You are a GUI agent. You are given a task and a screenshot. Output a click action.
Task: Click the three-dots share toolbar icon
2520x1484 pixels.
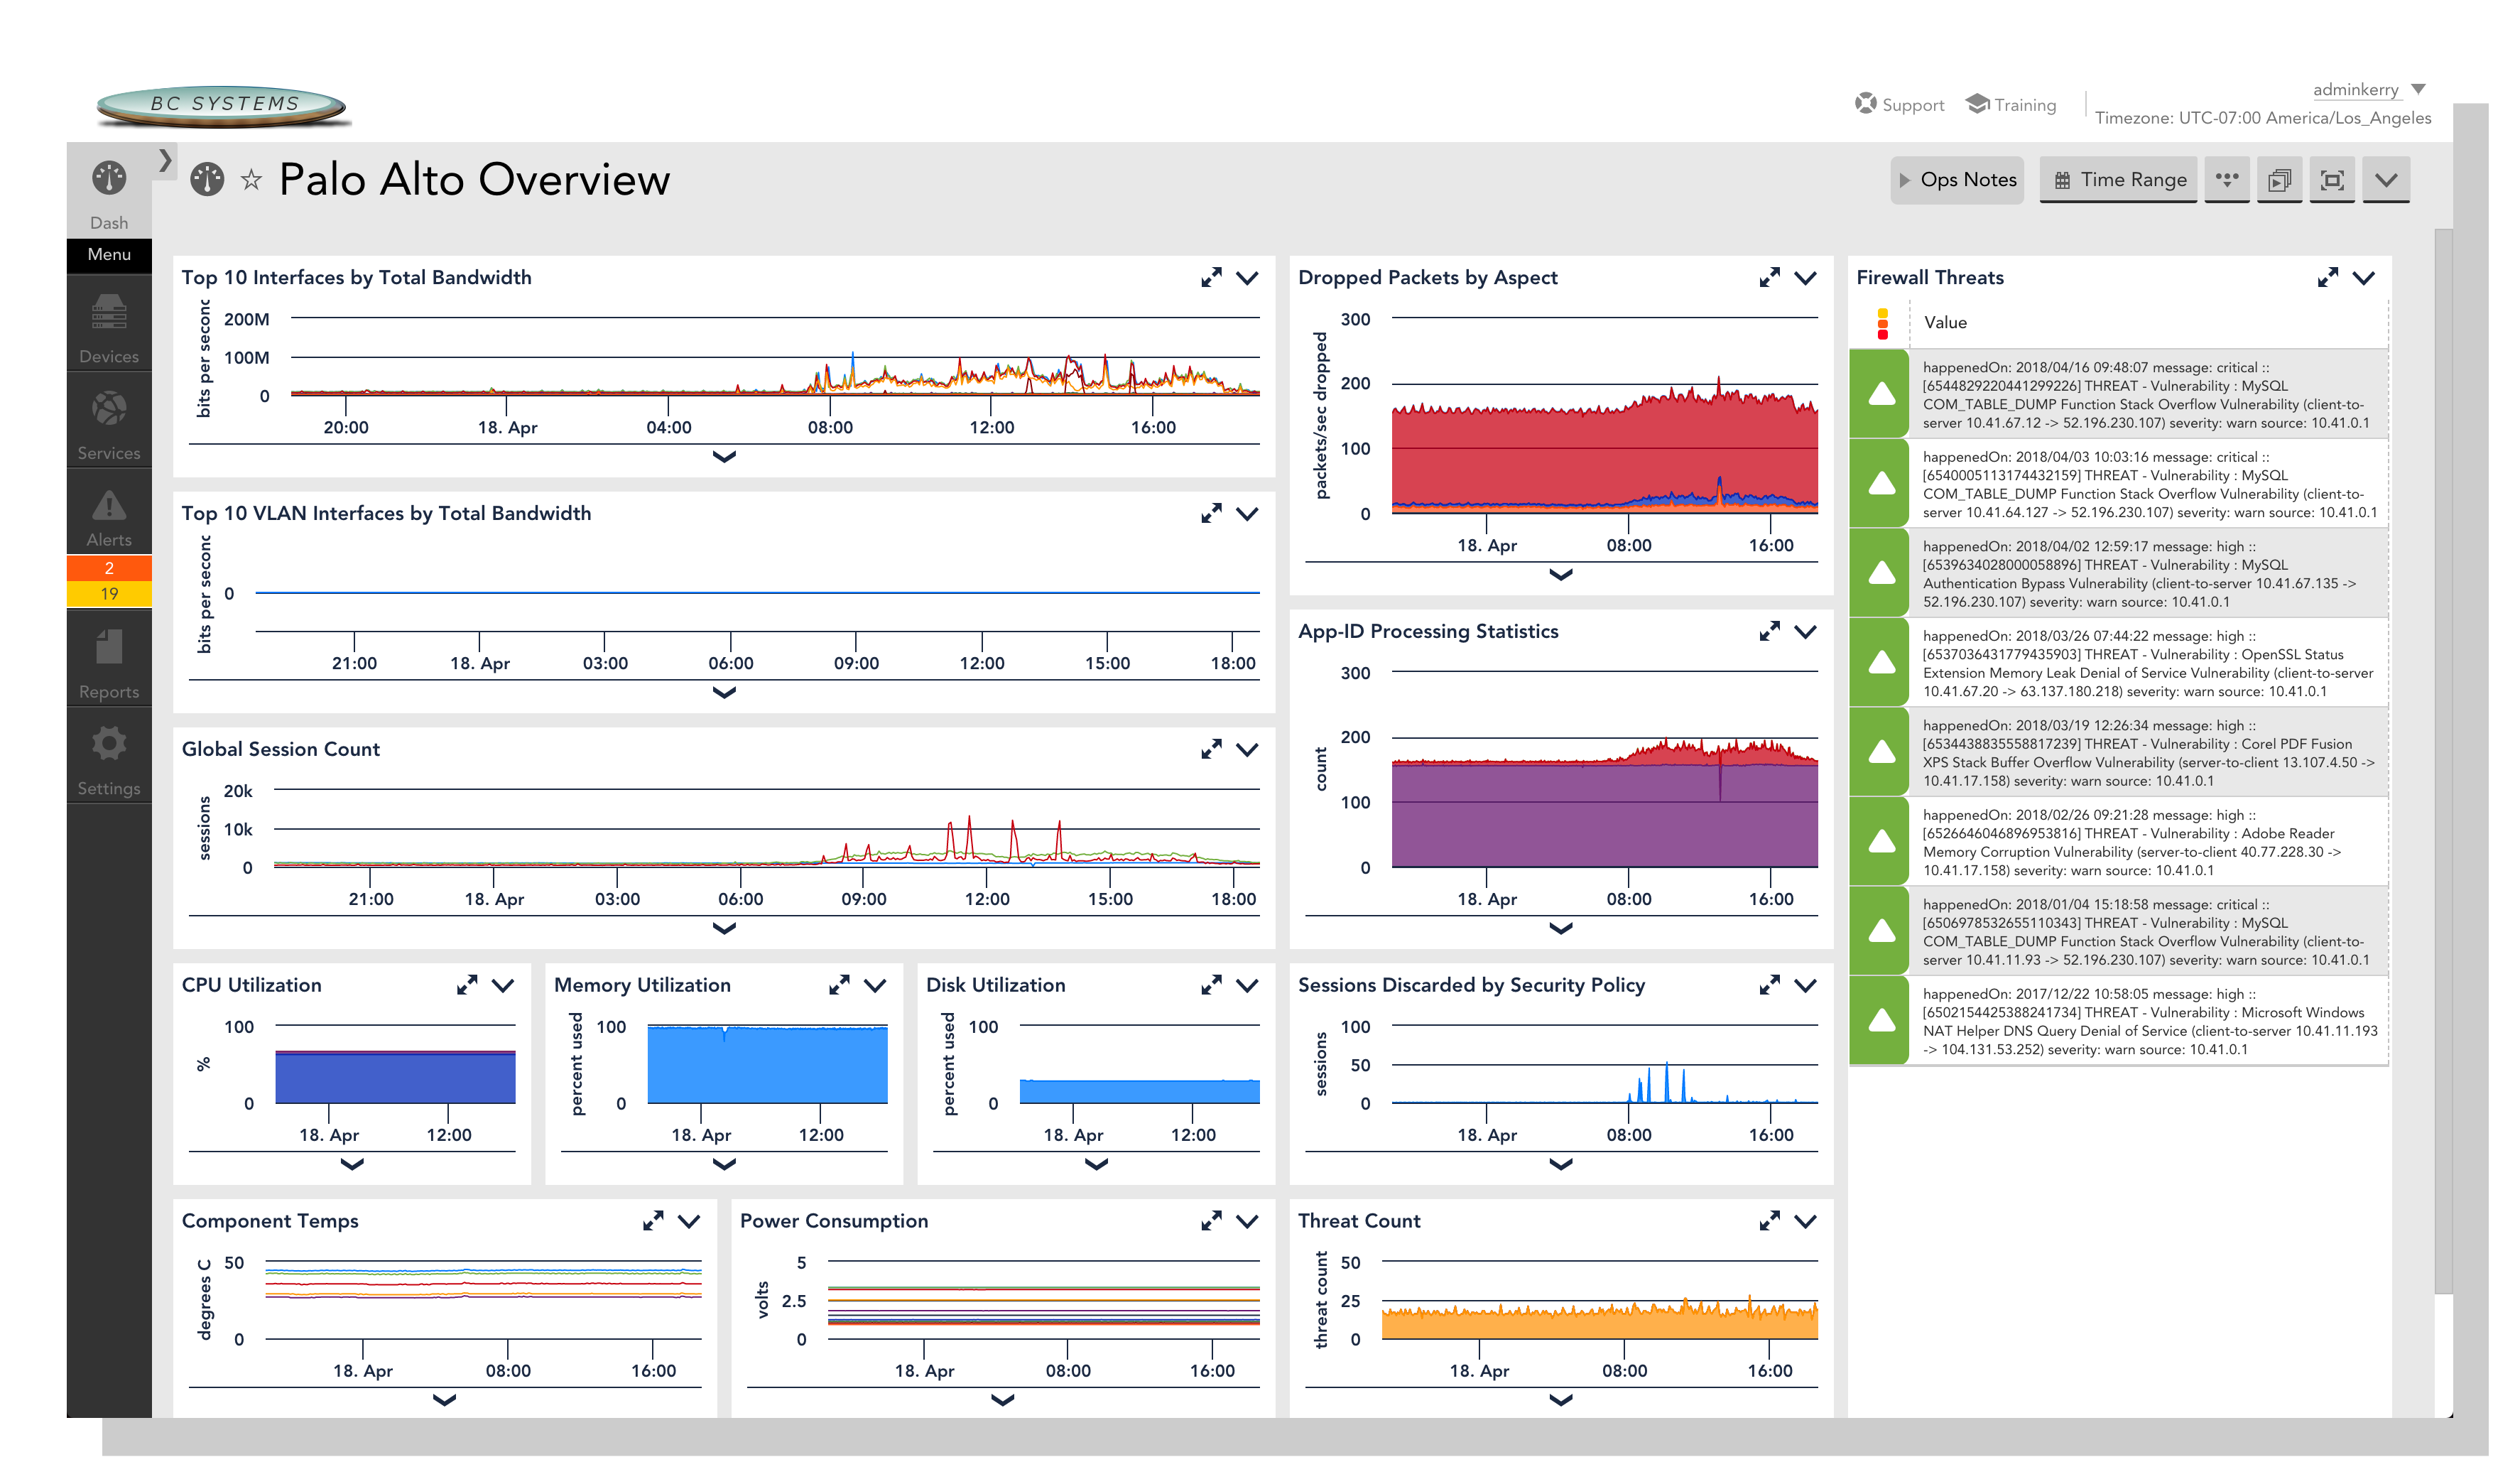click(x=2226, y=180)
